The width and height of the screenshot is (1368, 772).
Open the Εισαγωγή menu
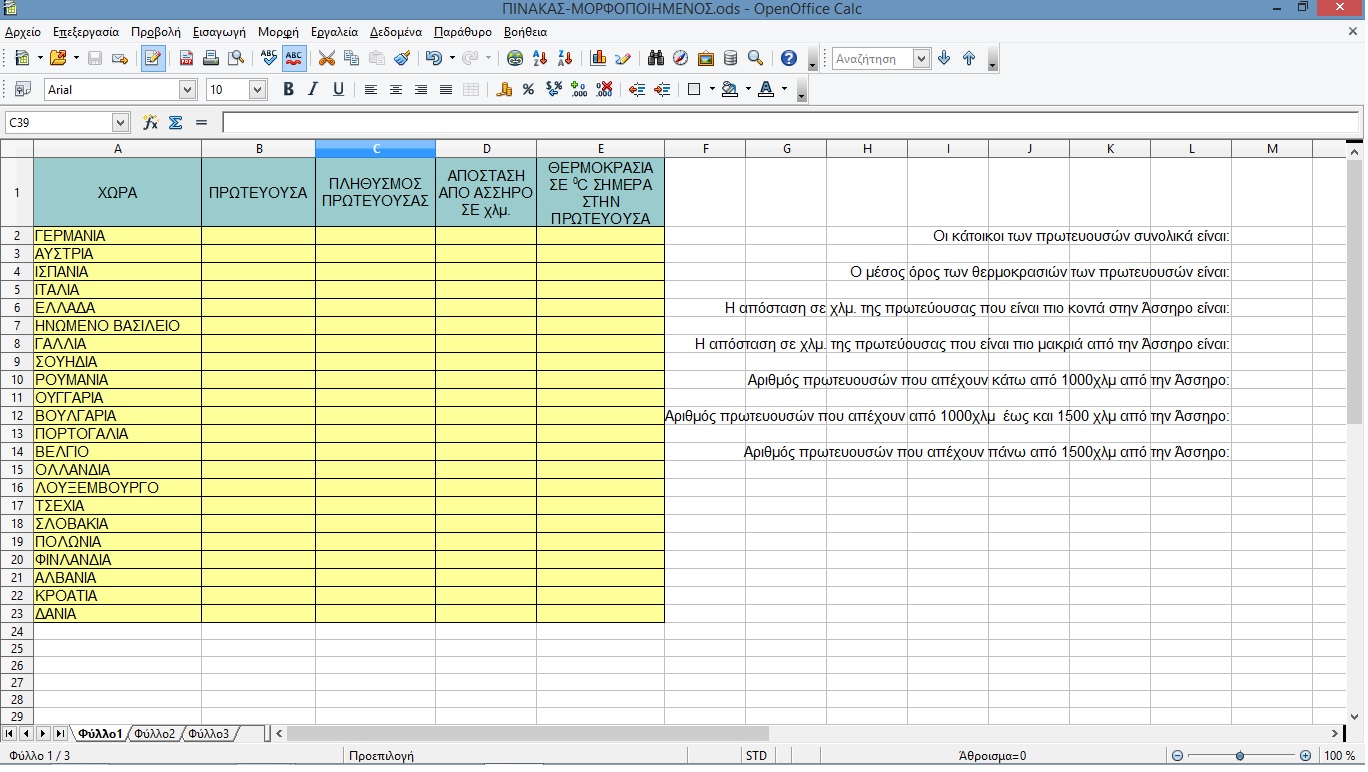click(x=218, y=32)
